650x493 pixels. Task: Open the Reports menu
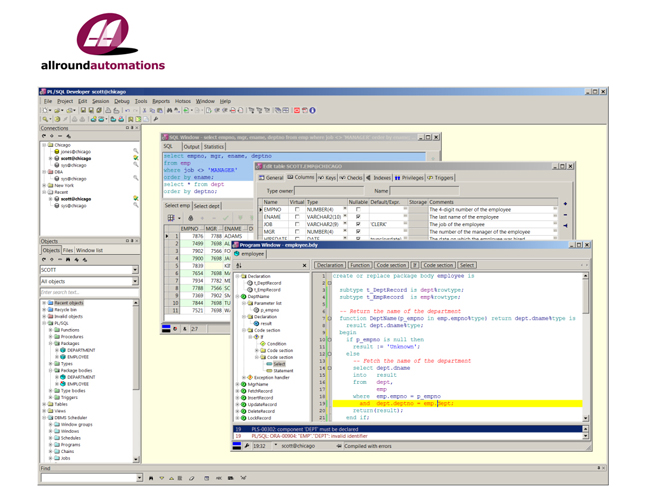coord(161,101)
